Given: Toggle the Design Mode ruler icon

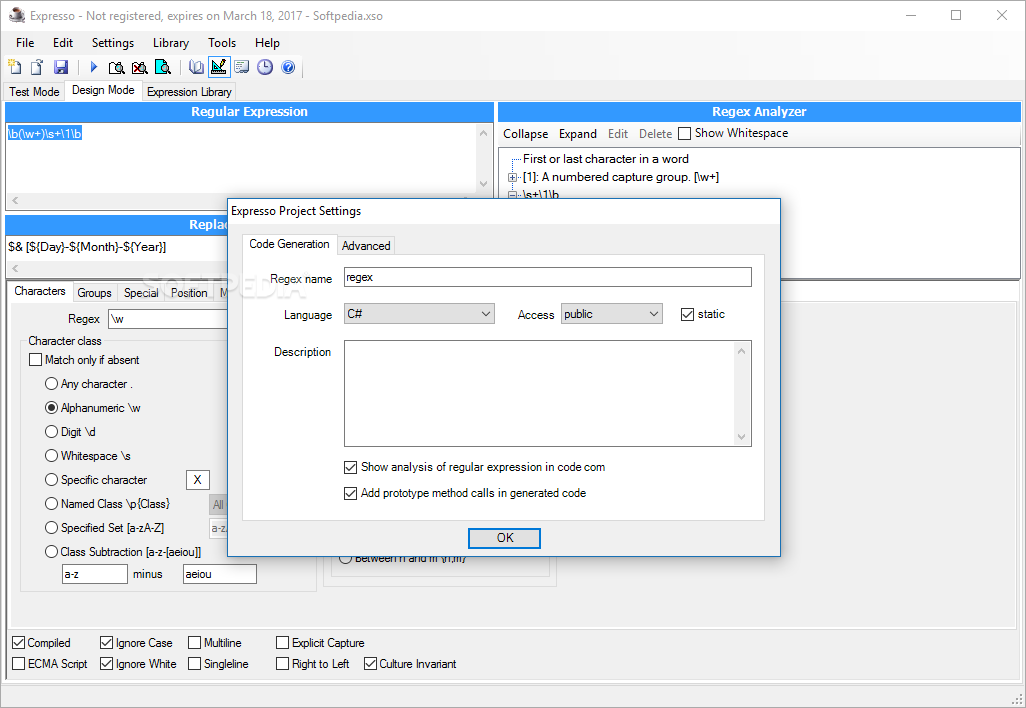Looking at the screenshot, I should tap(219, 67).
